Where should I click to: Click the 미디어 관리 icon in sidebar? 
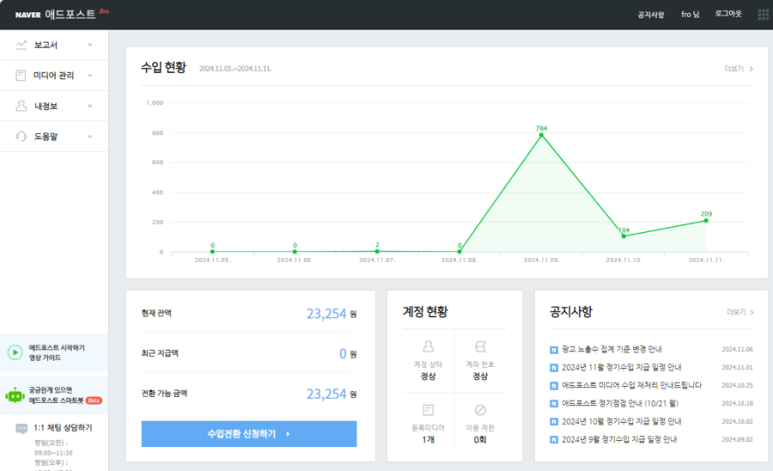(x=21, y=75)
